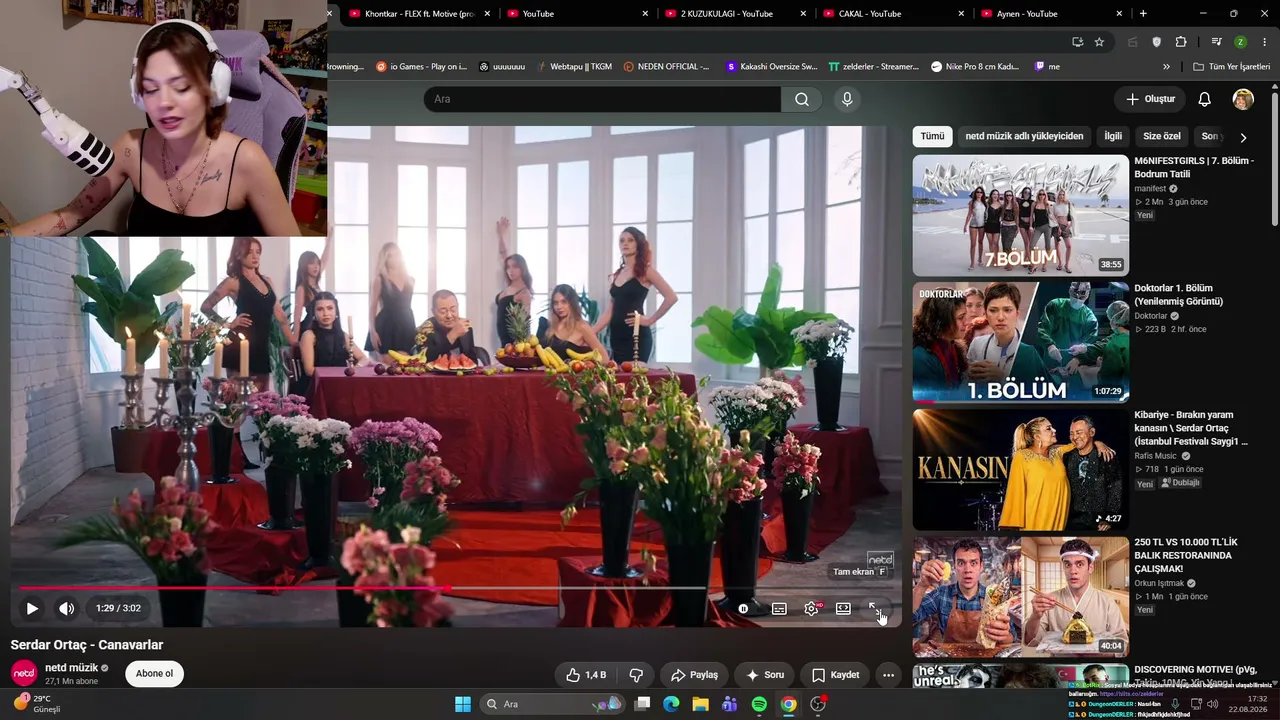The image size is (1280, 720).
Task: Click the Abone ol subscribe button
Action: [x=154, y=674]
